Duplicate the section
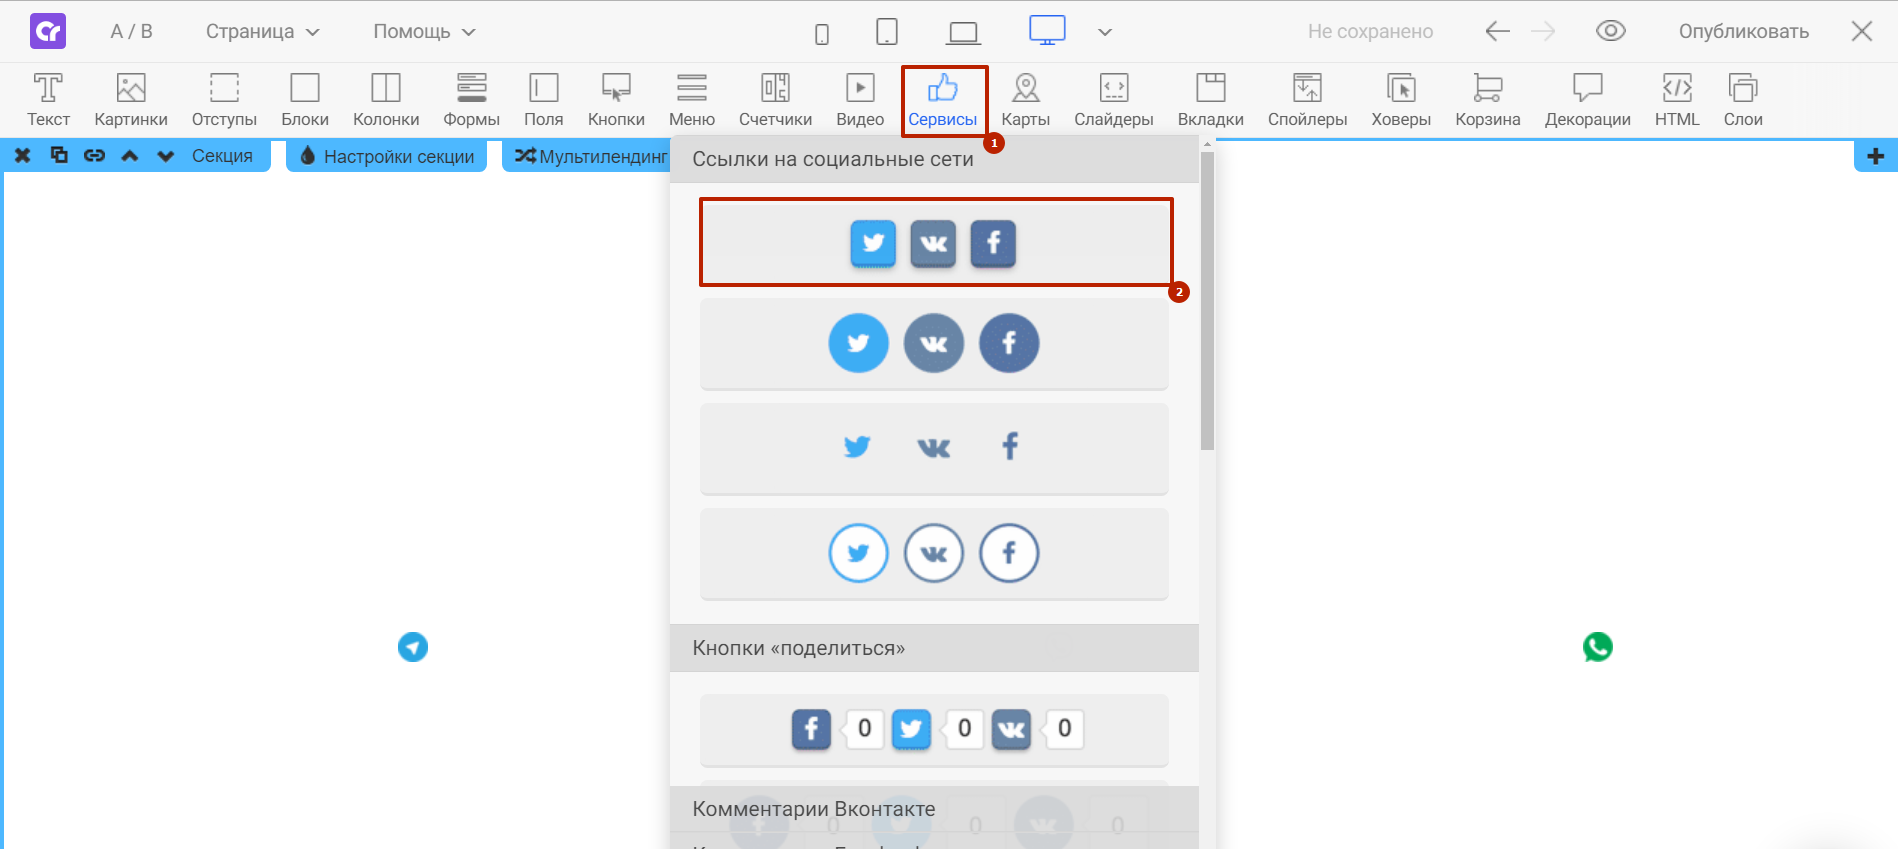 [59, 155]
